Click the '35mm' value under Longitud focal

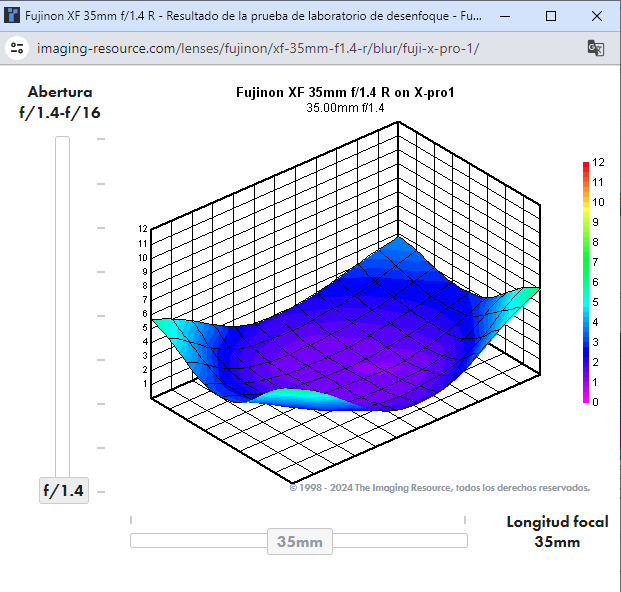tap(557, 542)
